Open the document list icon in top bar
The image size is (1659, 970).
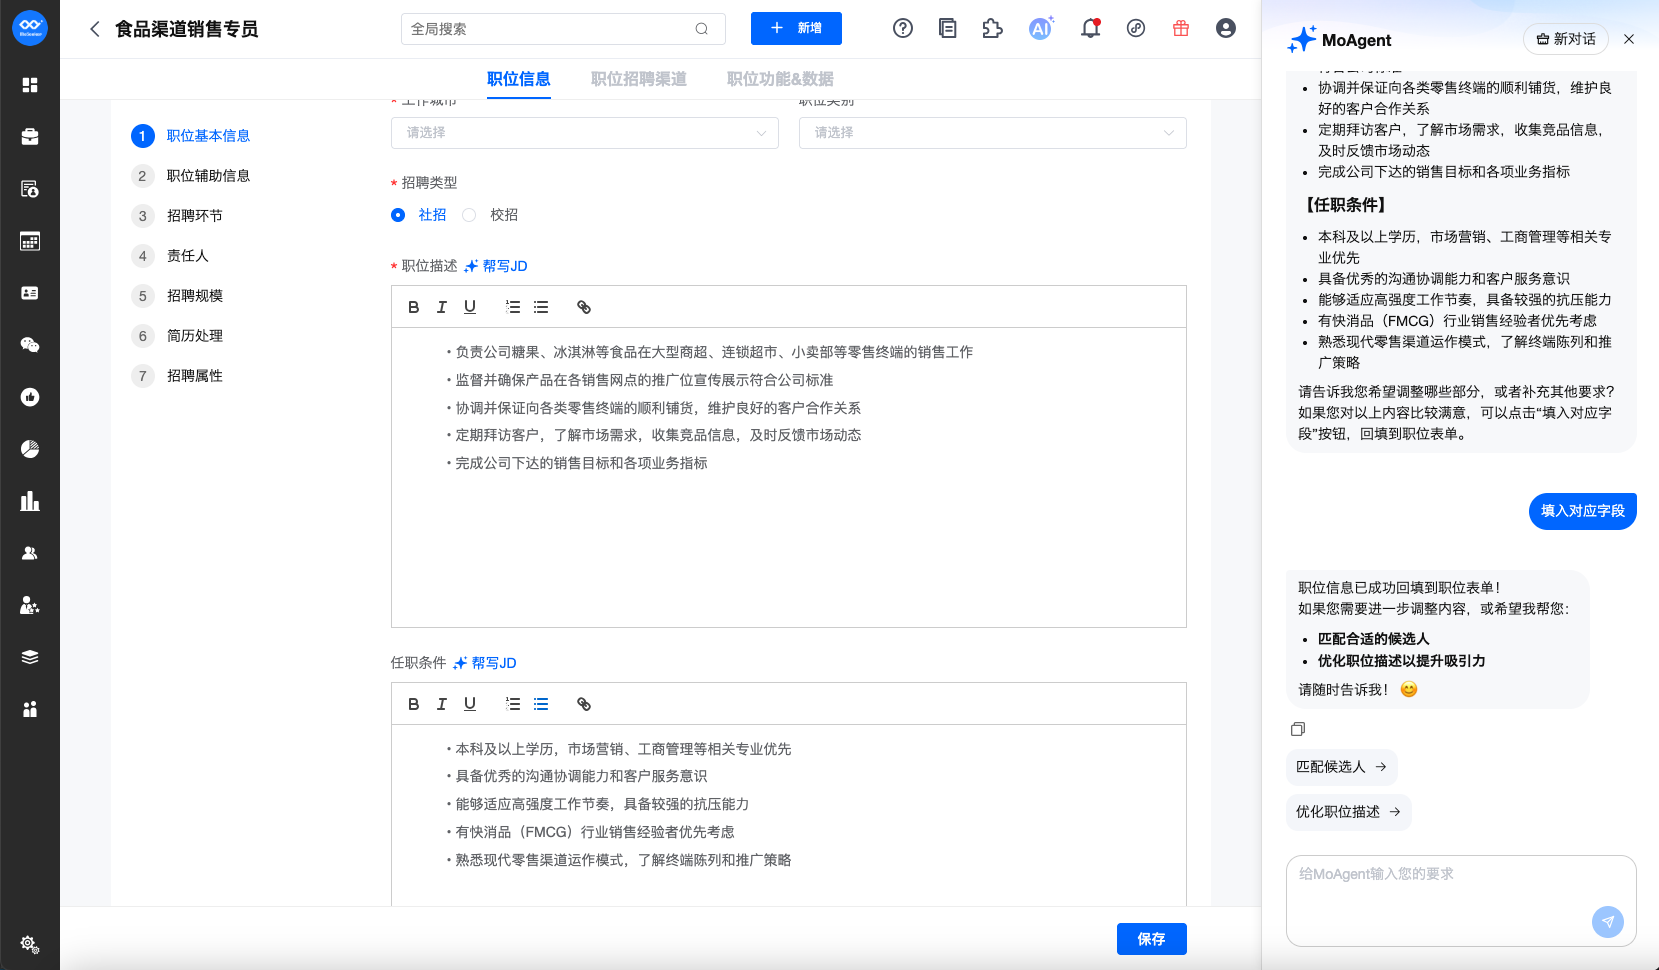tap(948, 29)
